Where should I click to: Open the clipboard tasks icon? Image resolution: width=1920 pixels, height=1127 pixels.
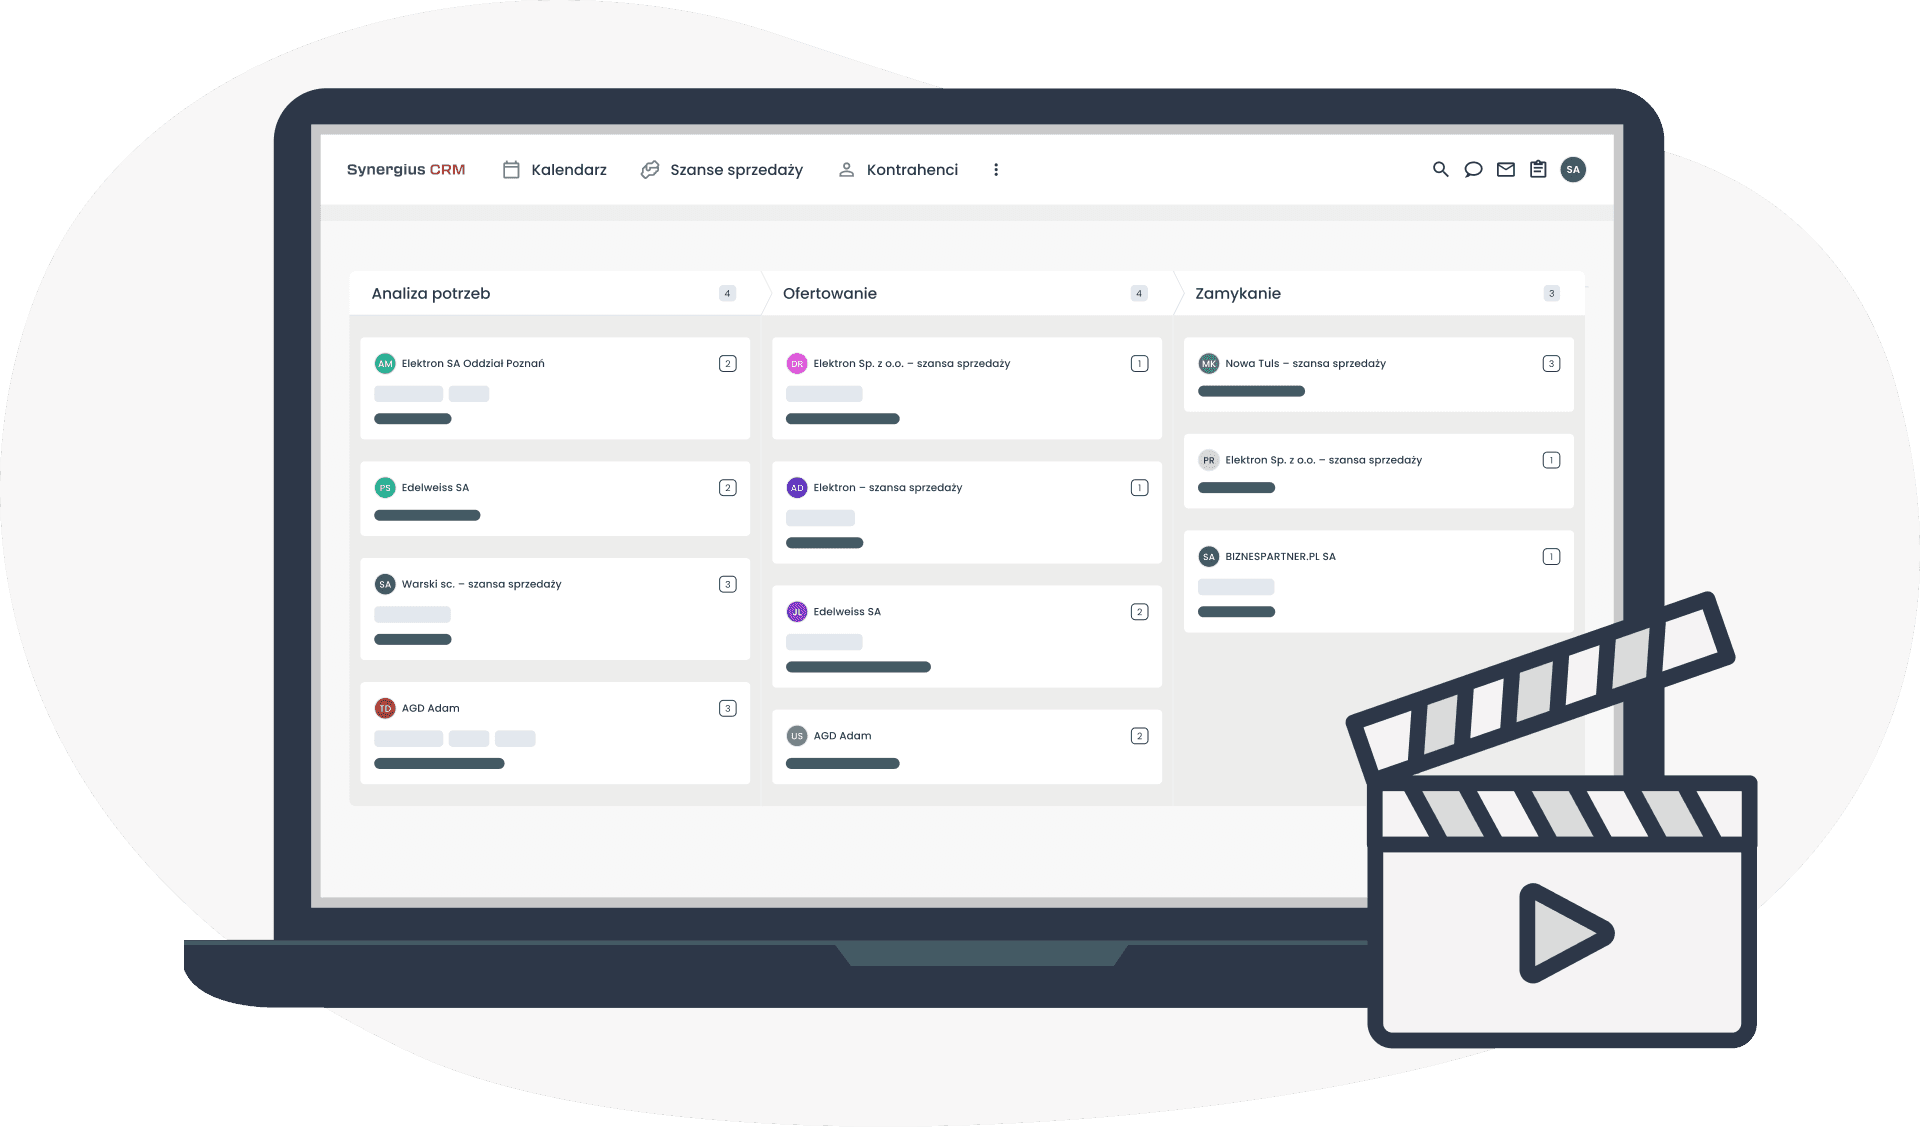pos(1538,170)
